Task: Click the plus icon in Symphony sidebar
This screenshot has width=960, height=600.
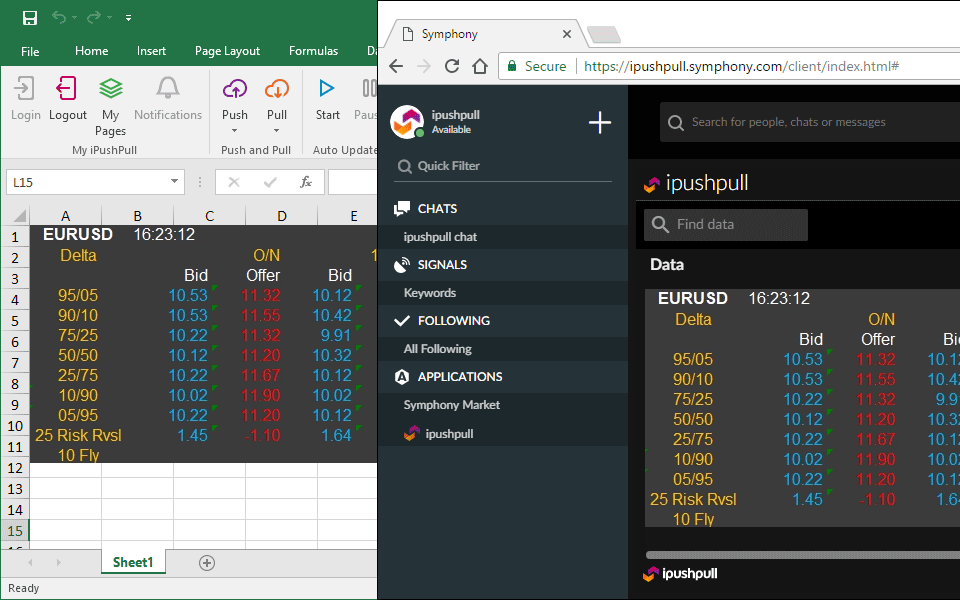Action: (600, 123)
